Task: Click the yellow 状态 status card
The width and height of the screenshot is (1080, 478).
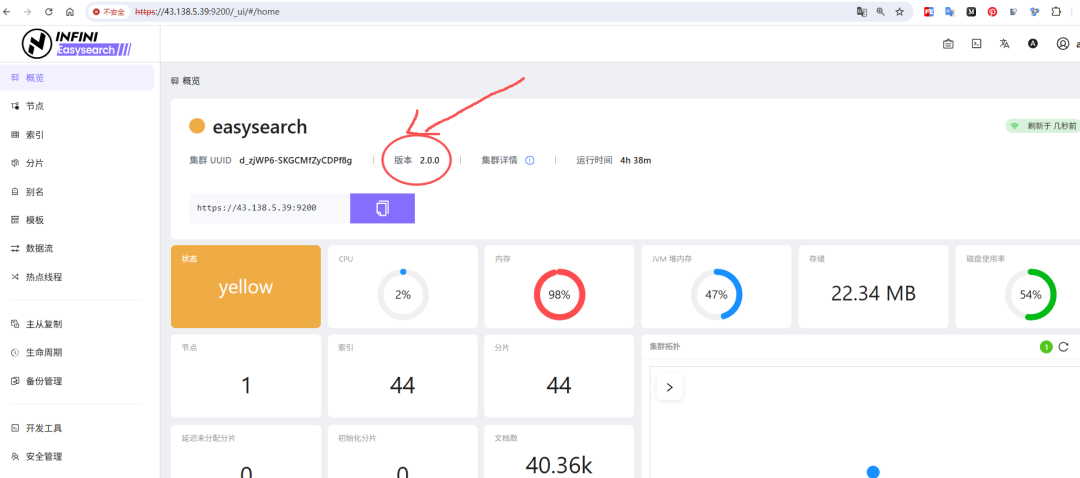Action: pos(246,287)
